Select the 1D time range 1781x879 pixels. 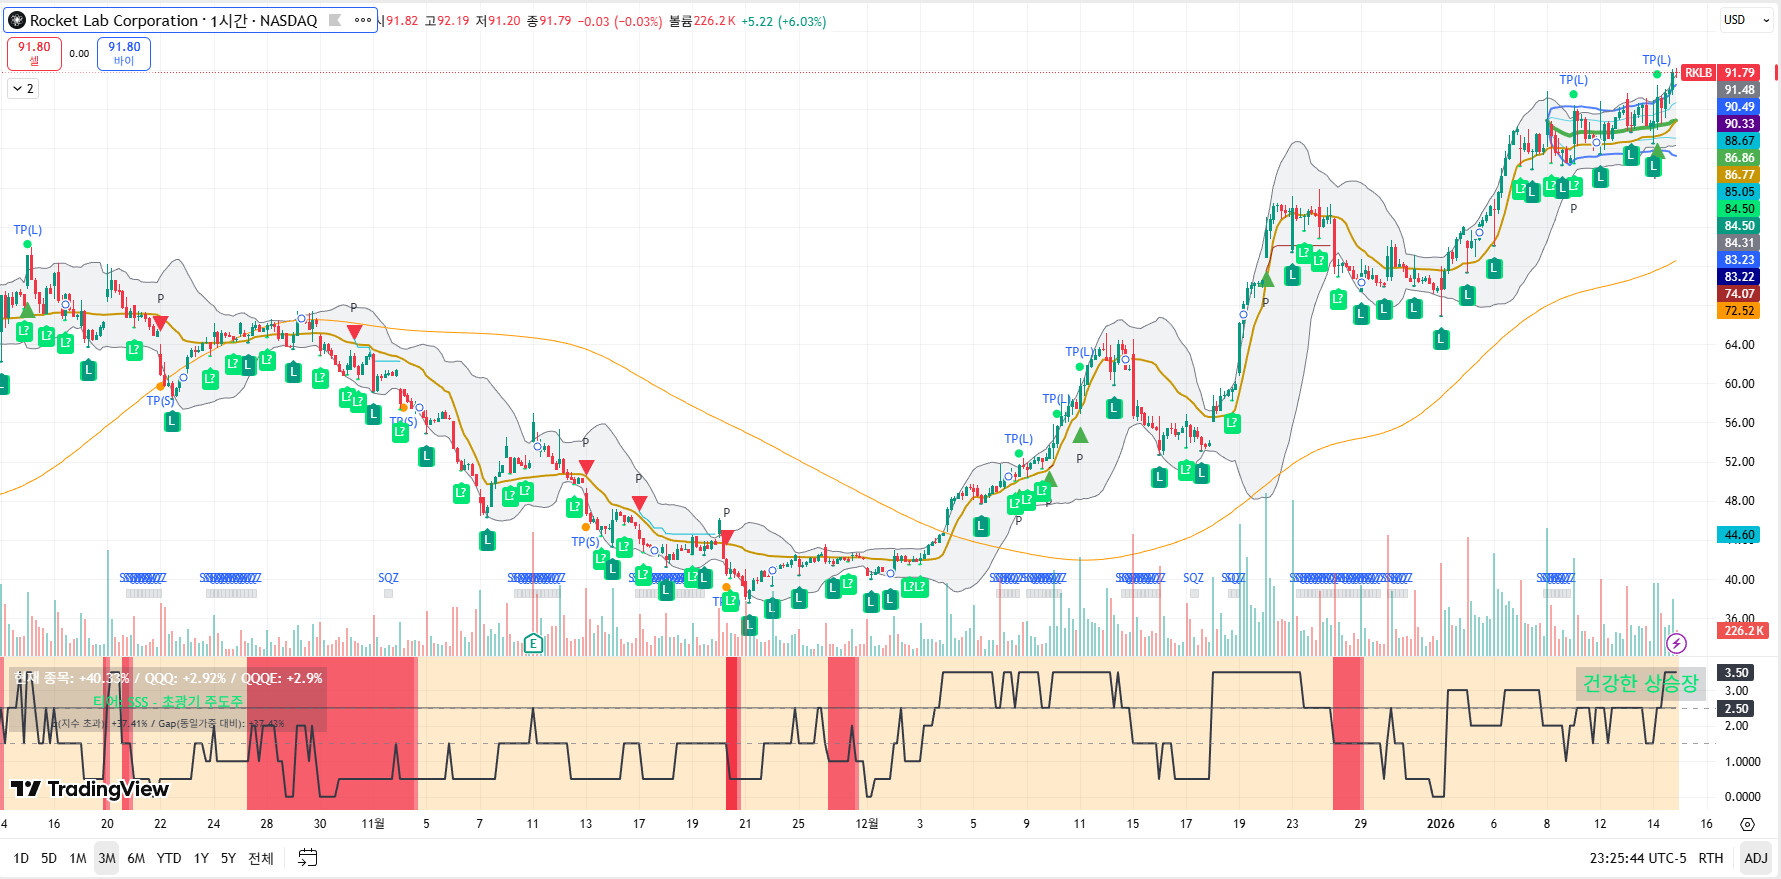[x=21, y=858]
